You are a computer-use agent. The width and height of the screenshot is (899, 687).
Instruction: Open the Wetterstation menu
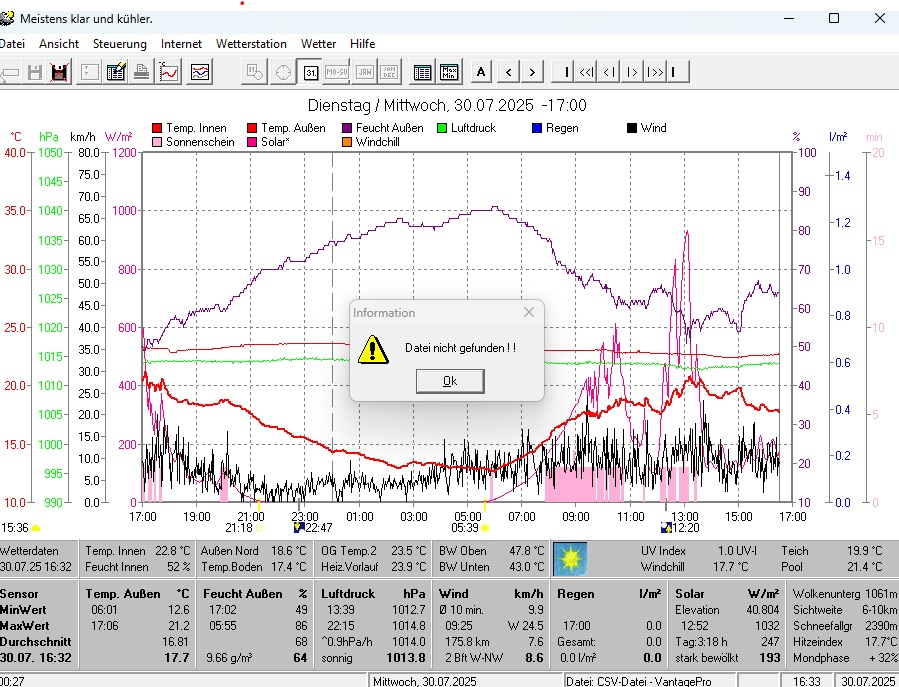[251, 44]
